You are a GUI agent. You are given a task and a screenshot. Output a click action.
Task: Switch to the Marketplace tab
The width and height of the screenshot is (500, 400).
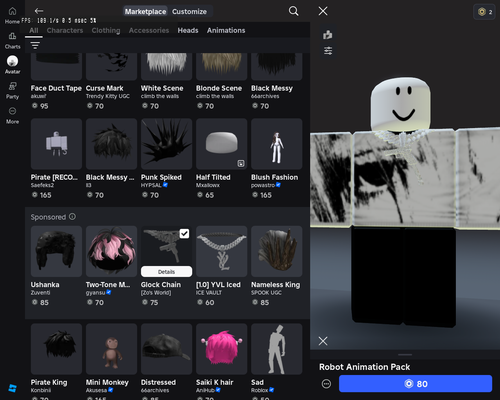[x=145, y=12]
